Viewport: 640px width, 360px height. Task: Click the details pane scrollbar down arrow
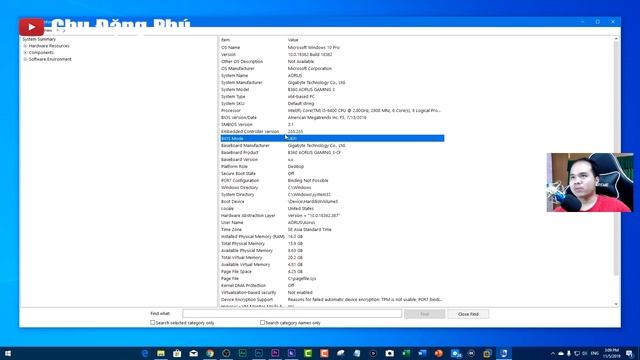coord(616,304)
